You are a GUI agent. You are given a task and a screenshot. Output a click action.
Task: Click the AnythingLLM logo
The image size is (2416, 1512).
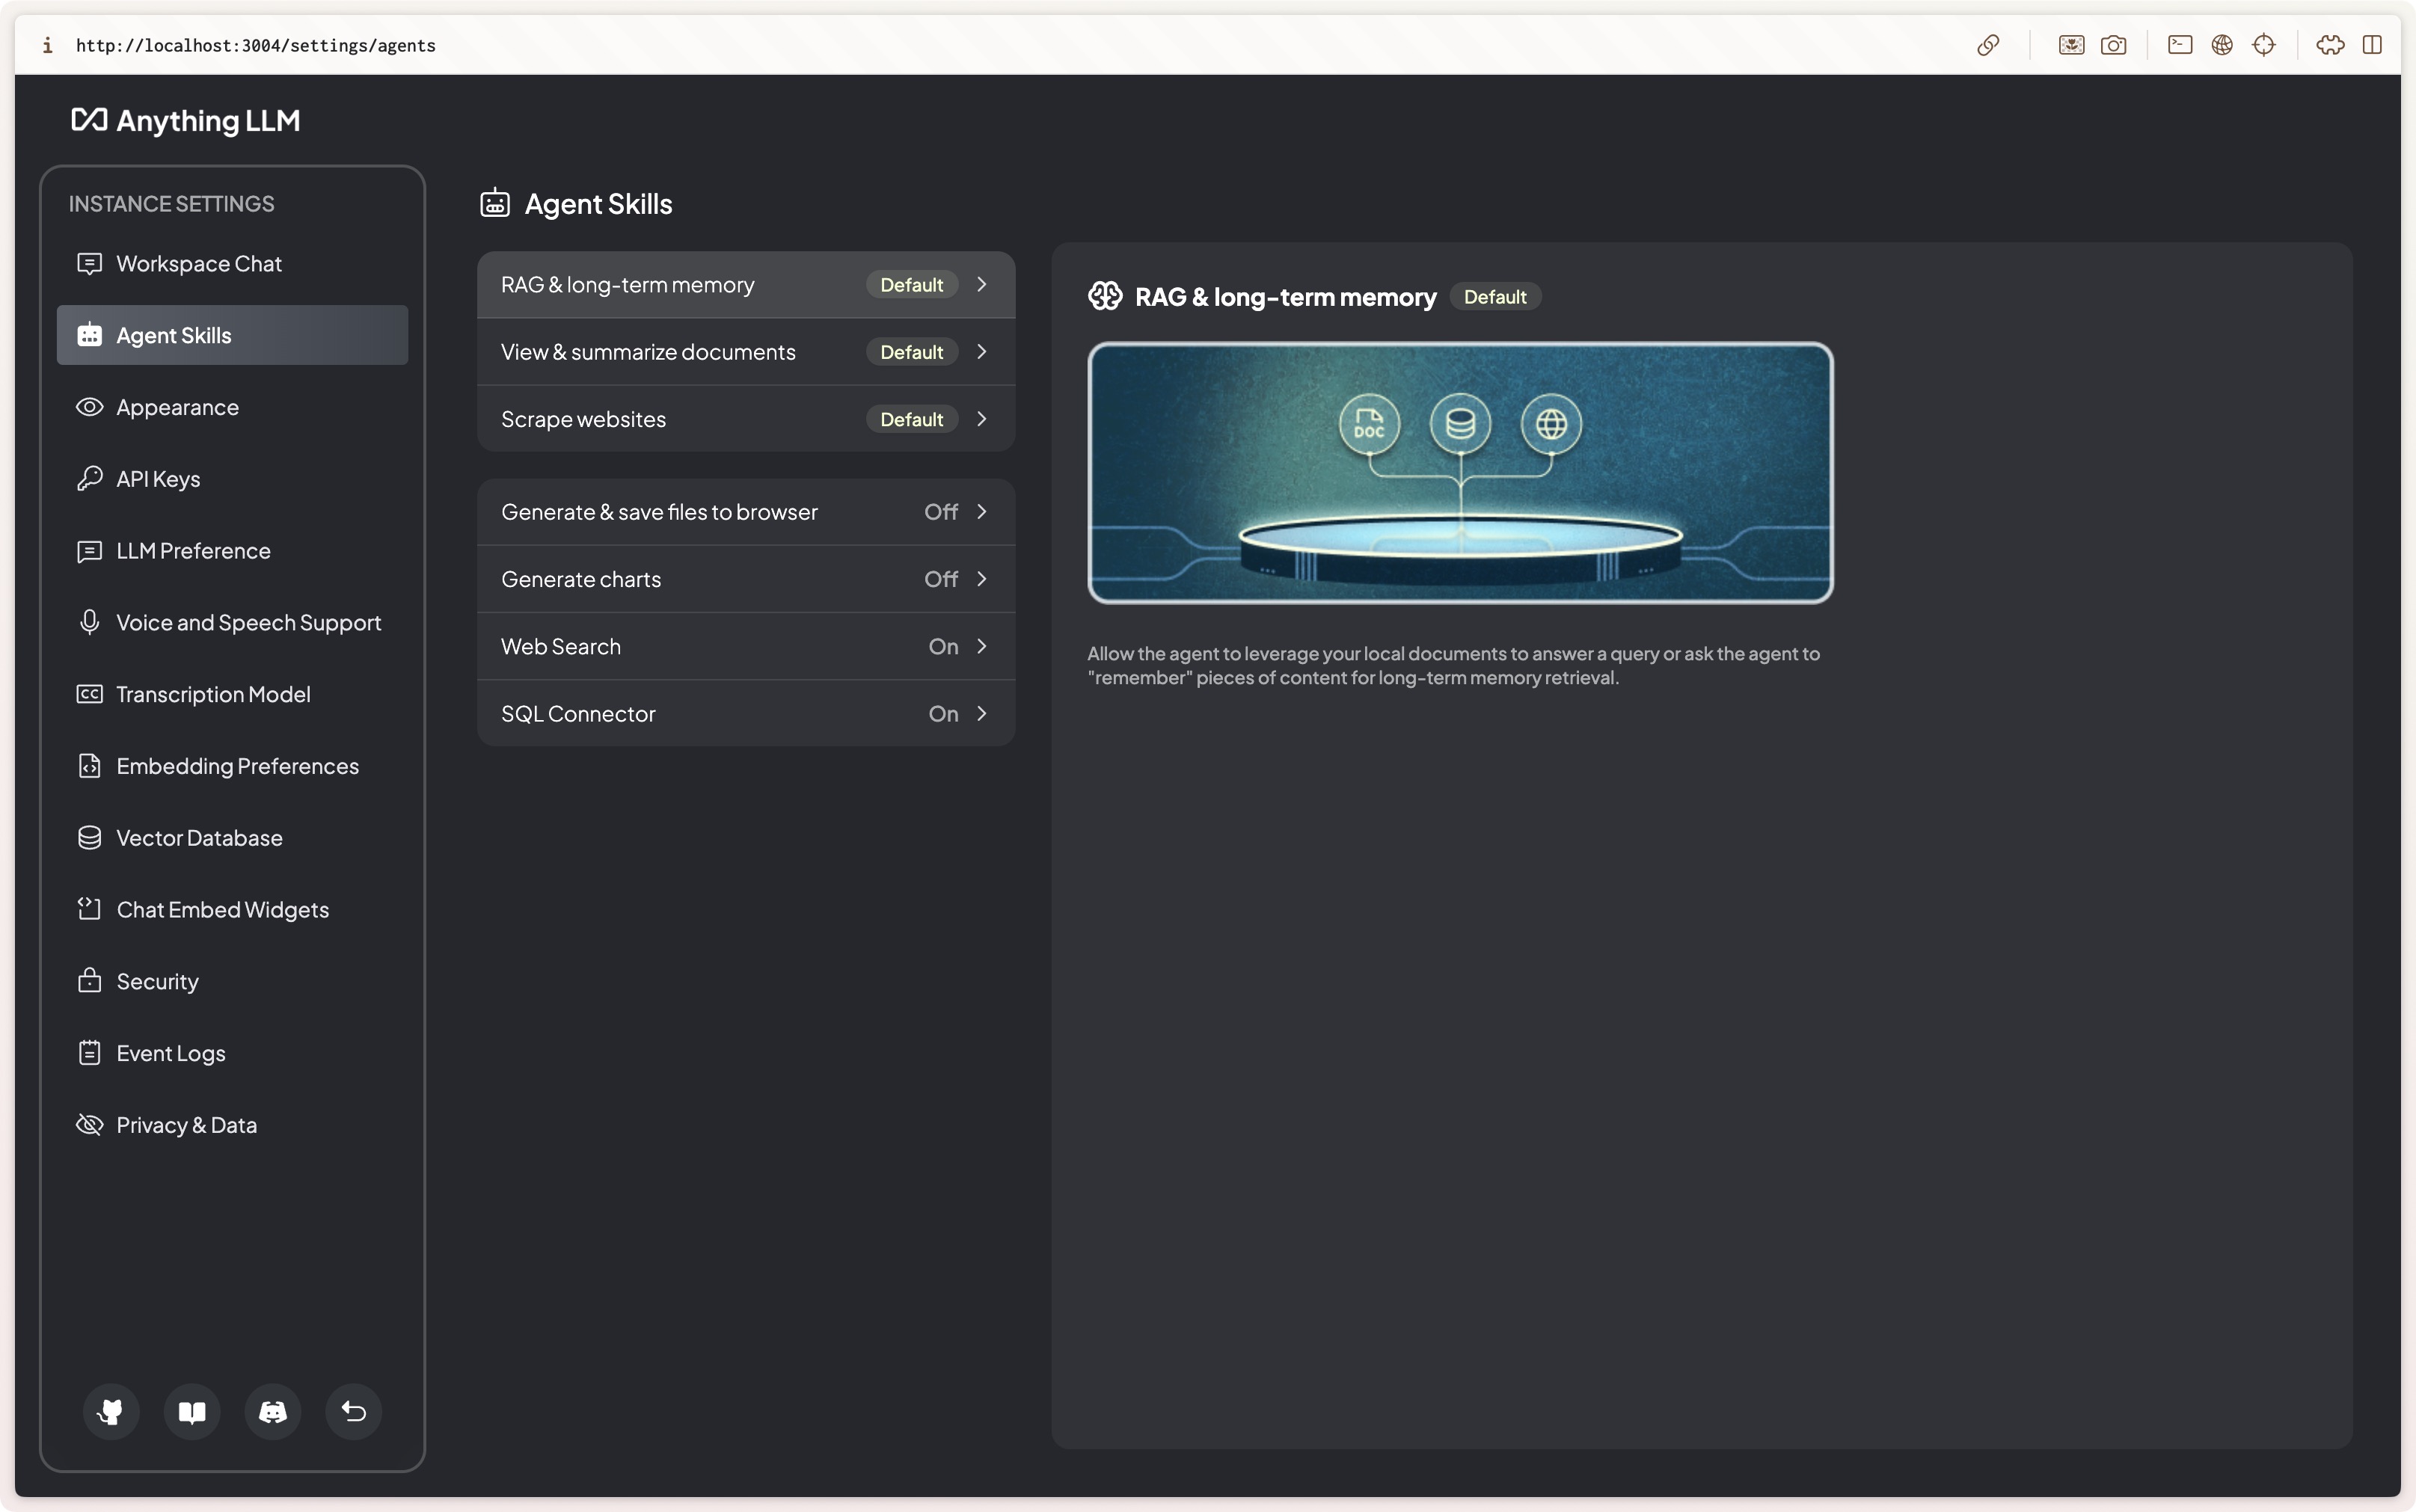coord(186,121)
